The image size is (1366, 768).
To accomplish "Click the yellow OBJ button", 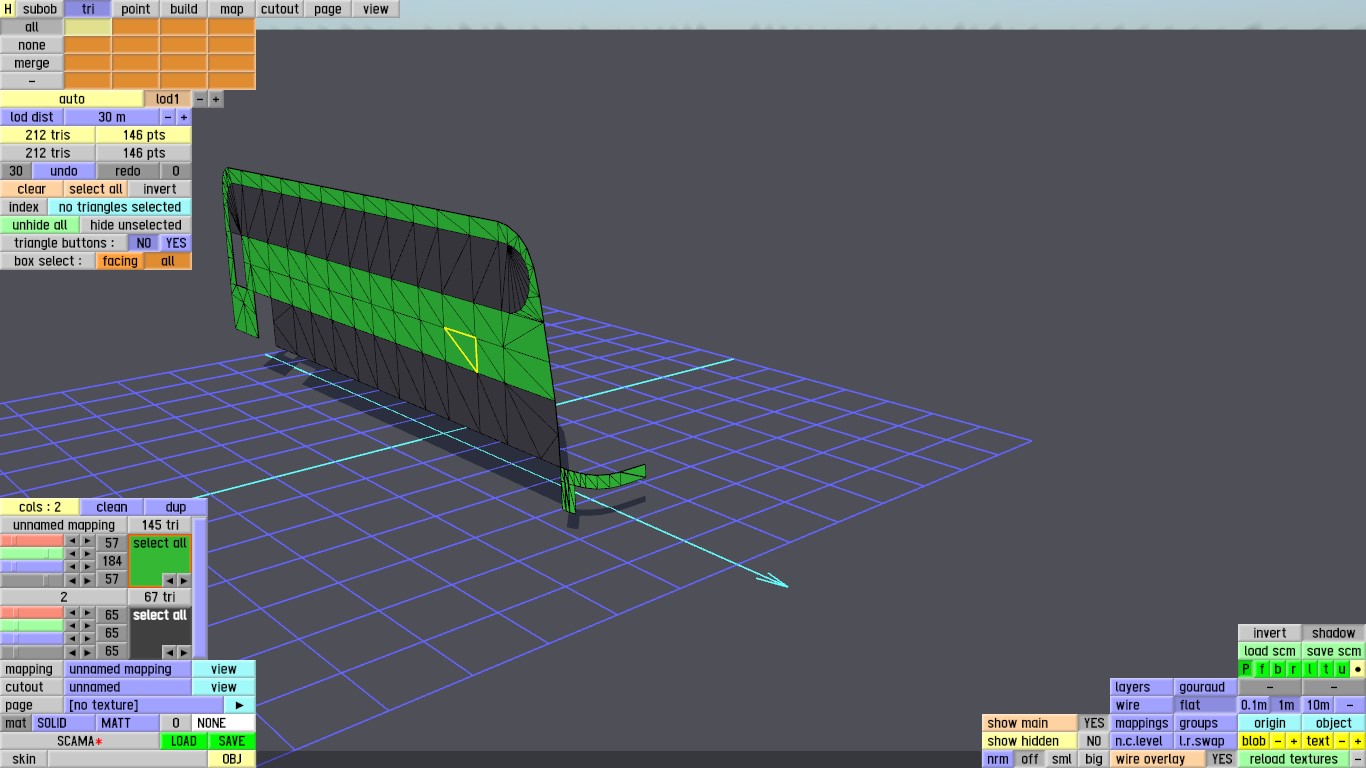I will pos(232,759).
